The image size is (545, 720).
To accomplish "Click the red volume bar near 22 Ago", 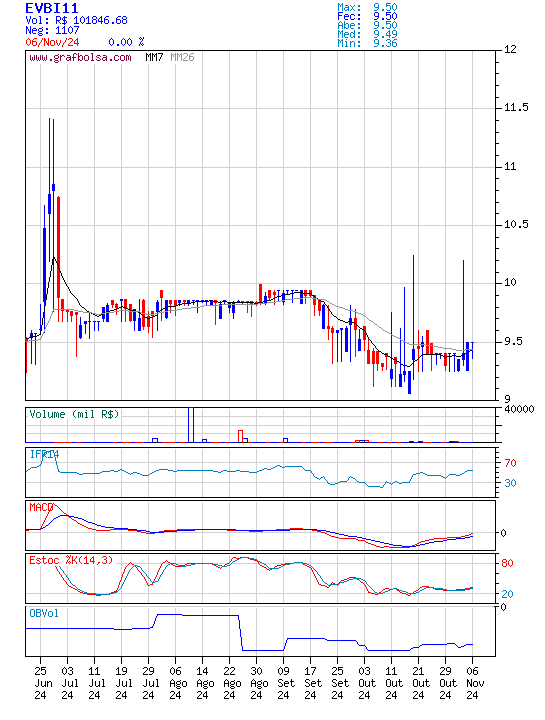I will [x=240, y=436].
